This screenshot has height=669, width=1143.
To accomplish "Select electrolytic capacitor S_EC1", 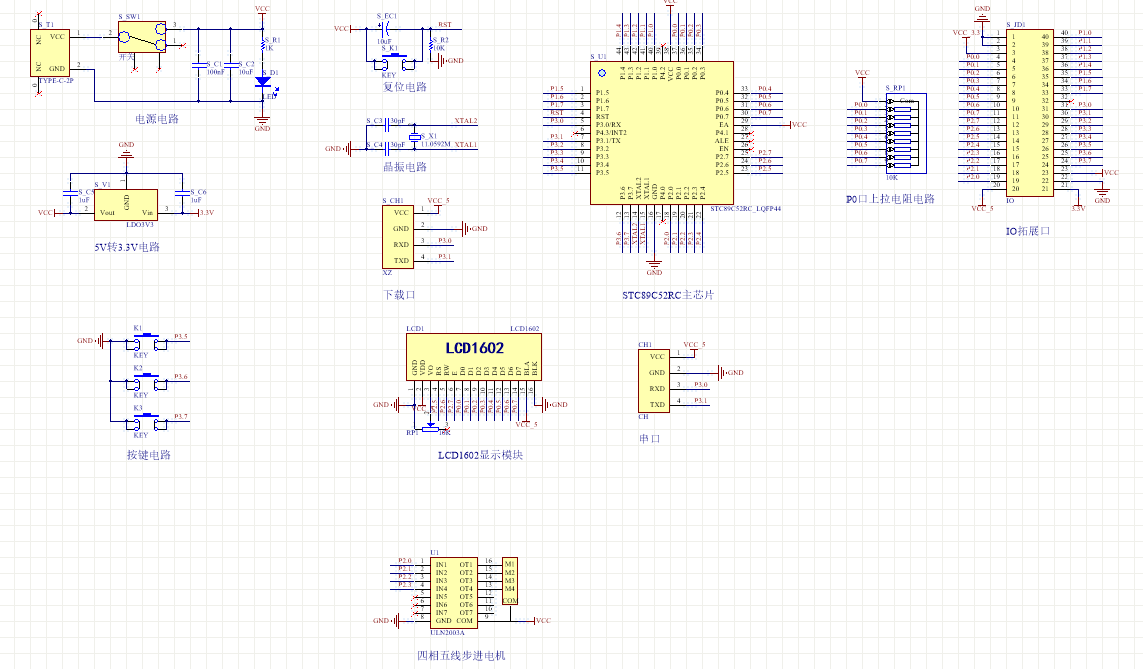I will 384,28.
